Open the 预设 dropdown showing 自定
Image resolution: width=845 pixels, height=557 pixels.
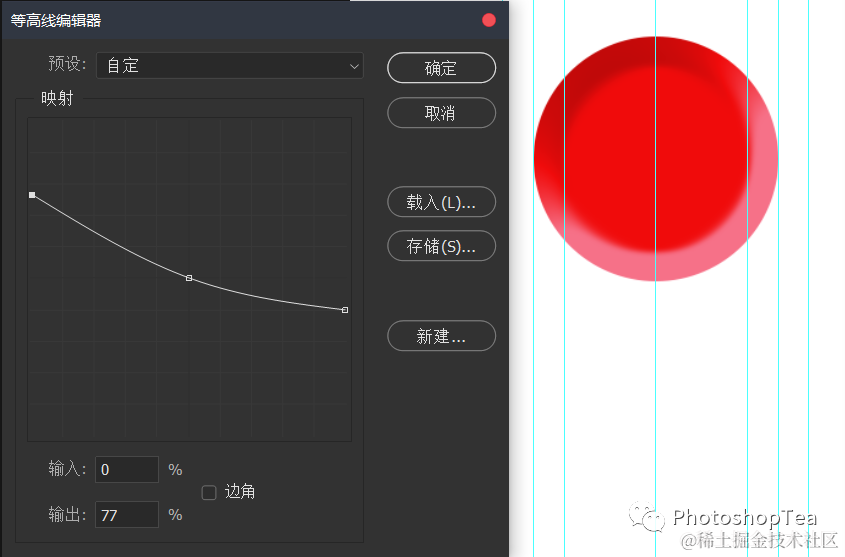230,66
